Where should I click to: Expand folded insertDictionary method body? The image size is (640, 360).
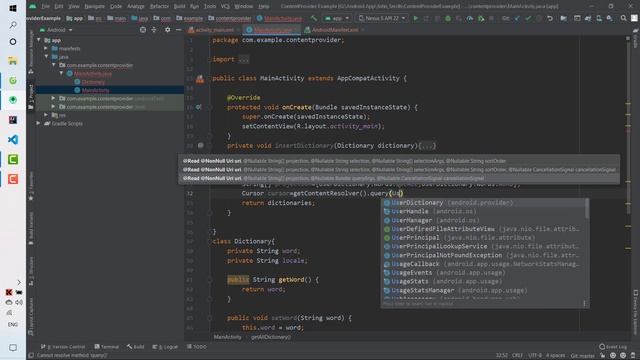pyautogui.click(x=427, y=146)
